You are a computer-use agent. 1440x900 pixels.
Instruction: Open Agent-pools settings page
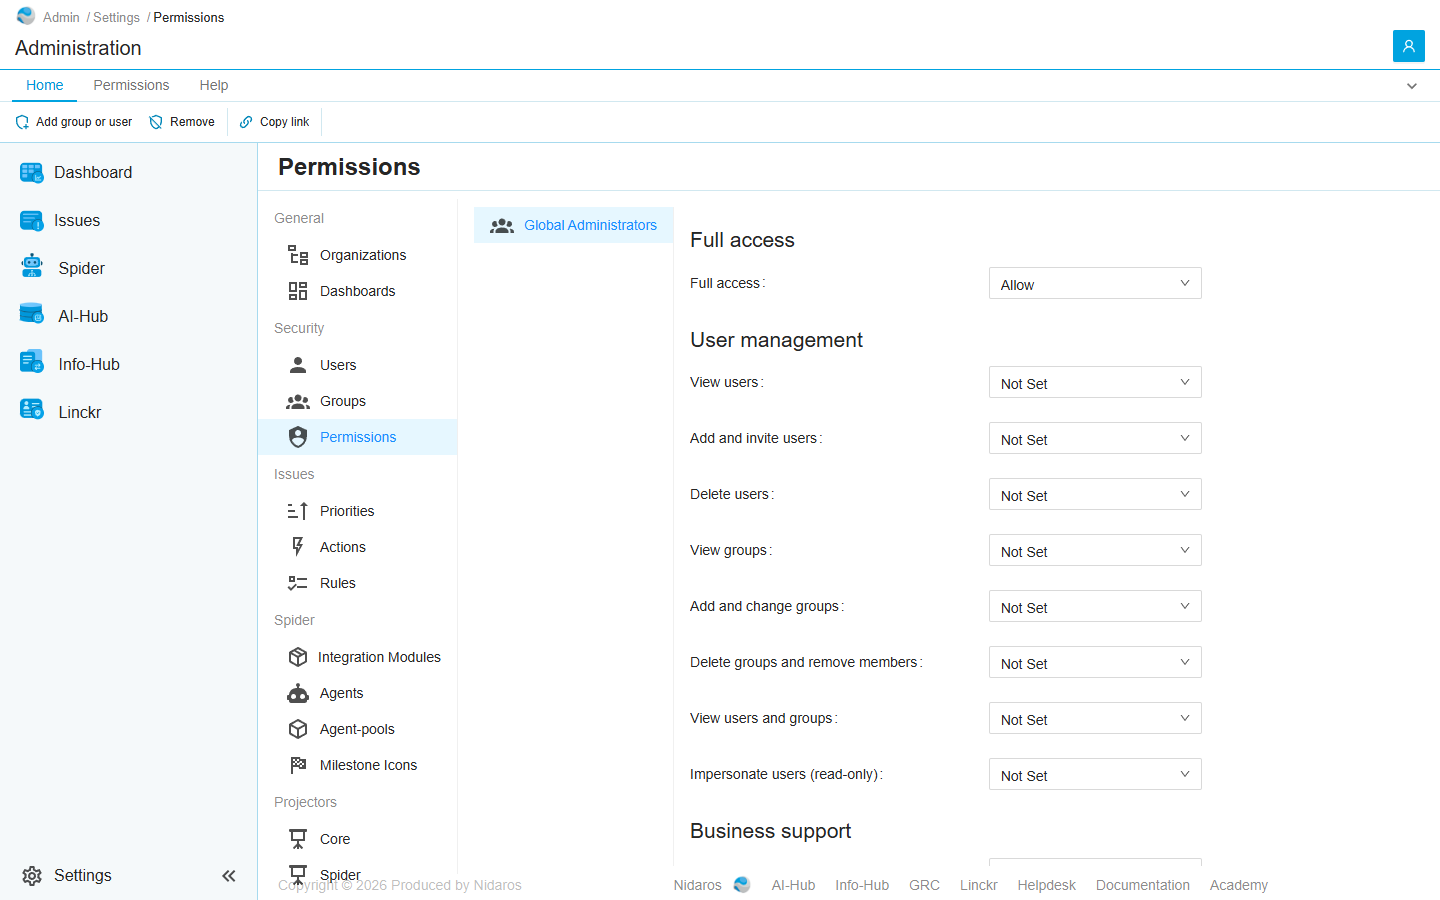point(357,729)
